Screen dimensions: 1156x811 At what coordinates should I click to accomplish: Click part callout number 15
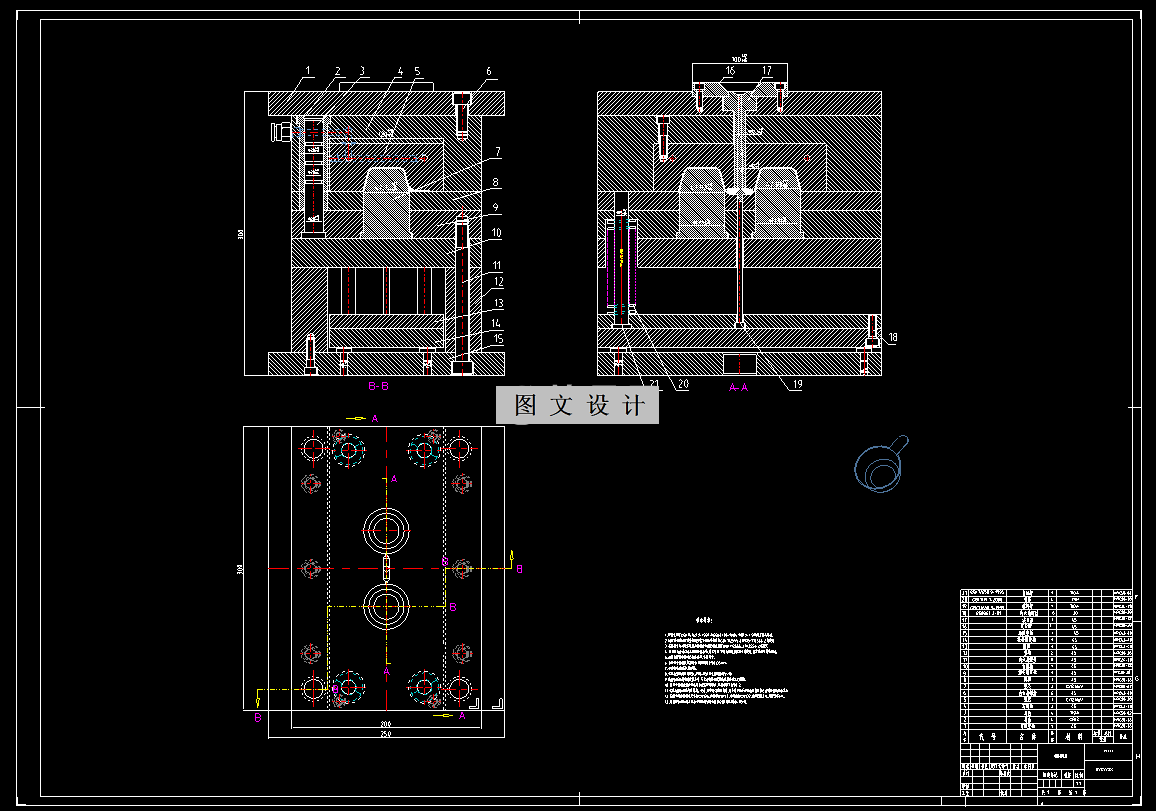[498, 339]
